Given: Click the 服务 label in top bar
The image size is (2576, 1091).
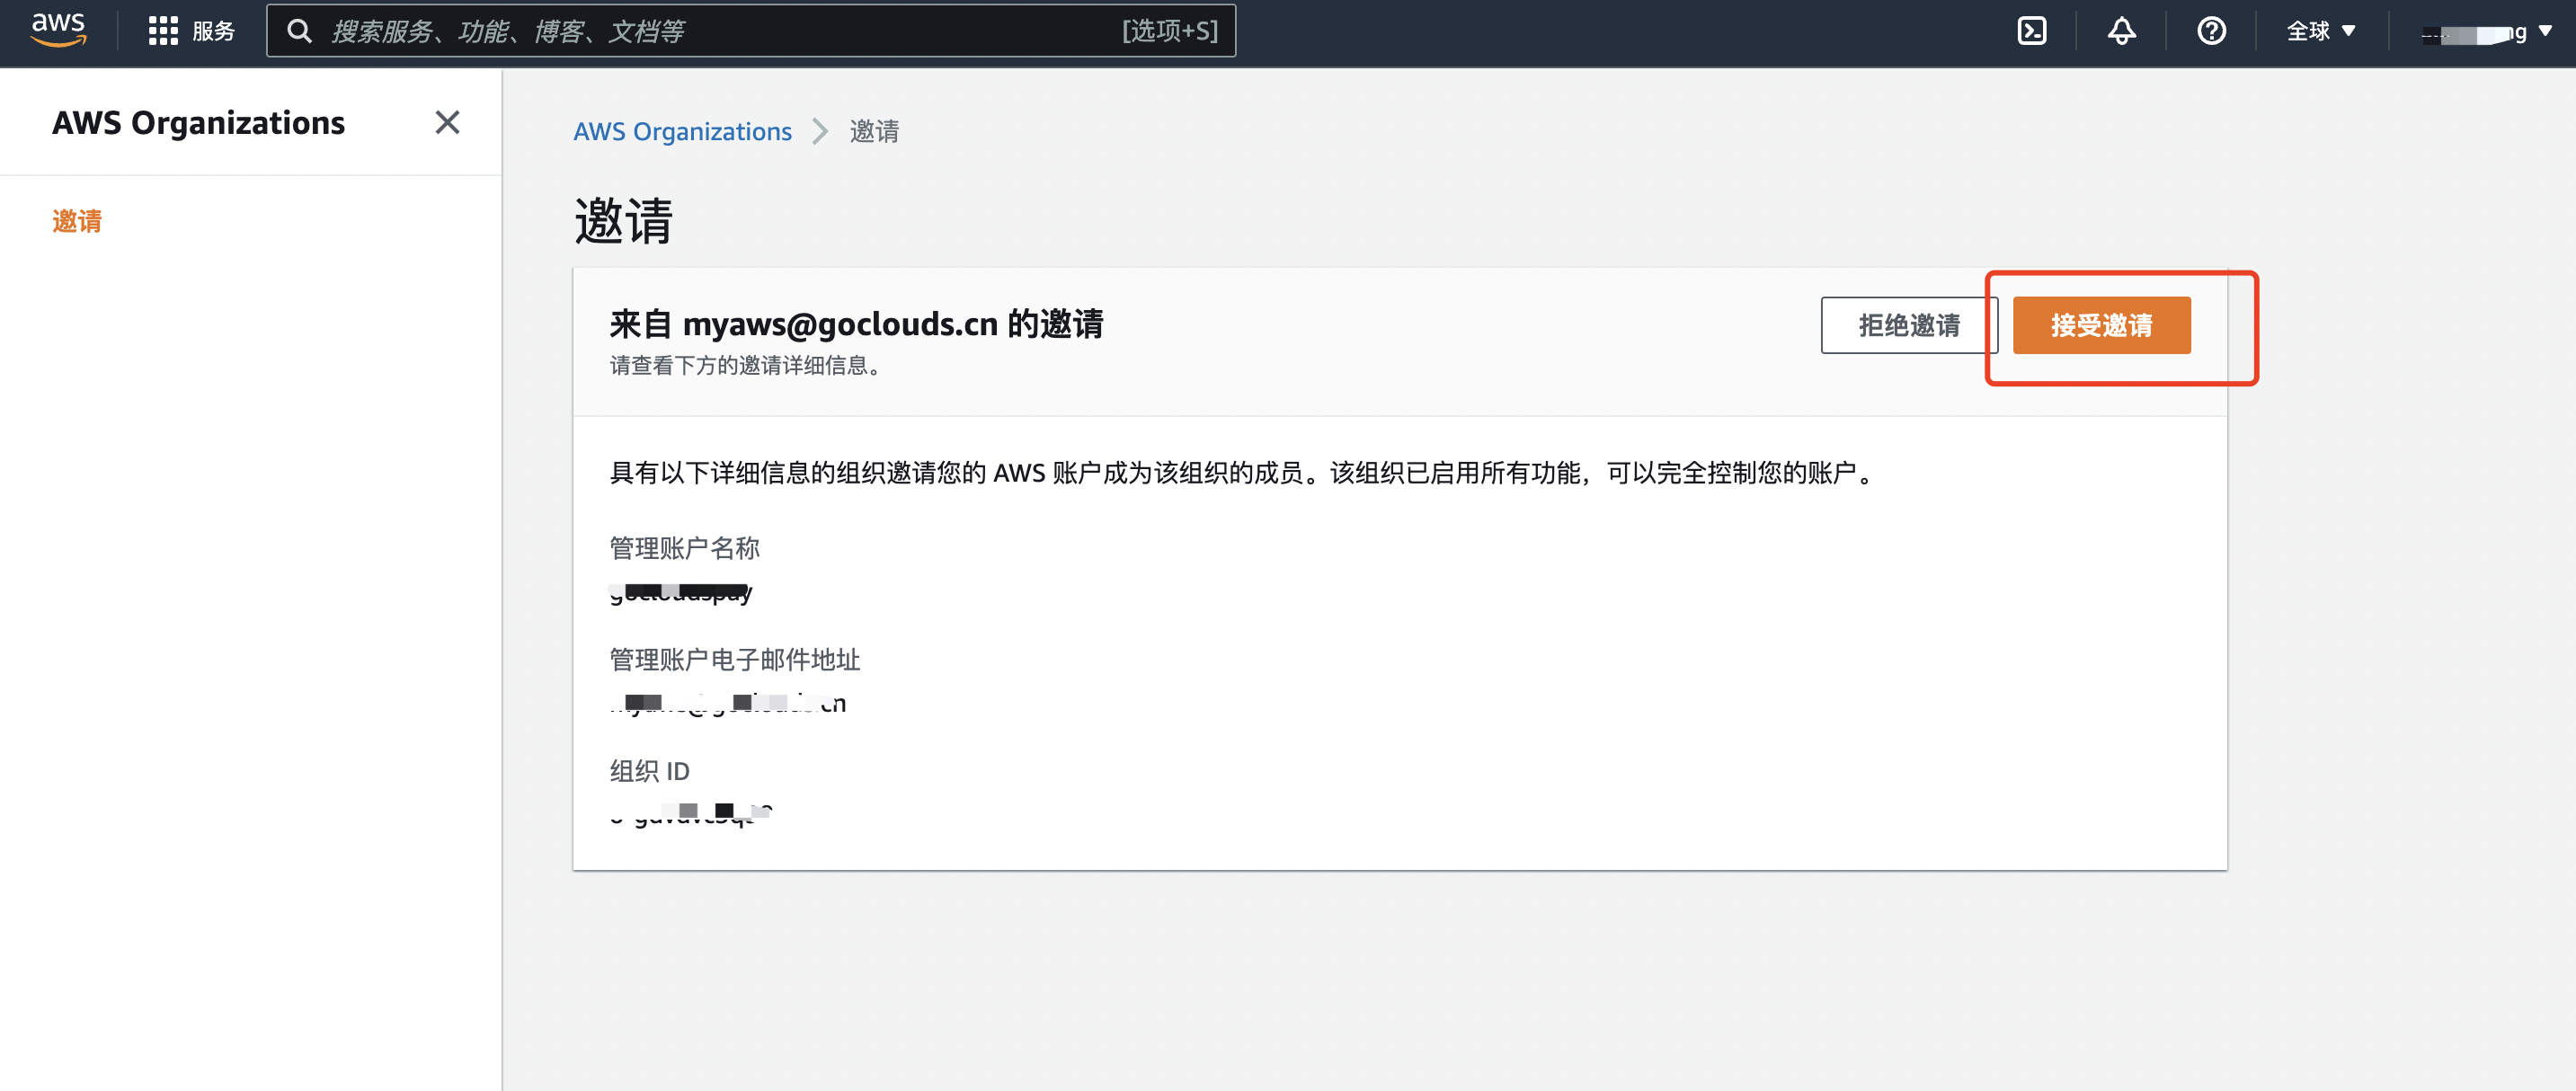Looking at the screenshot, I should tap(213, 31).
